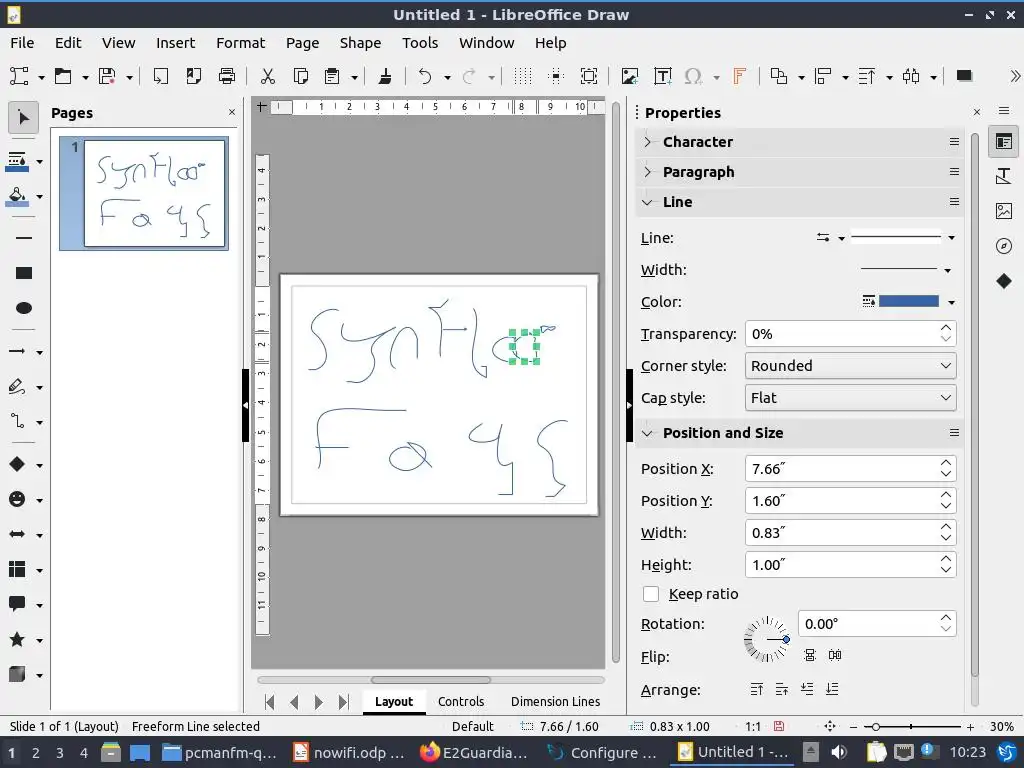Viewport: 1024px width, 768px height.
Task: Open the Shape menu
Action: [x=360, y=42]
